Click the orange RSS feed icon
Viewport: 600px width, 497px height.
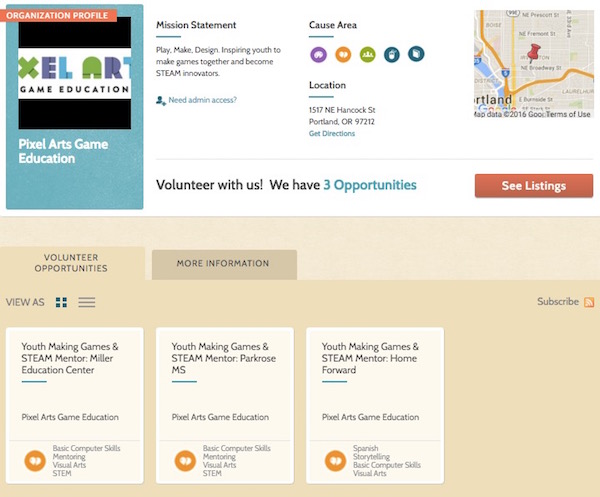tap(589, 302)
